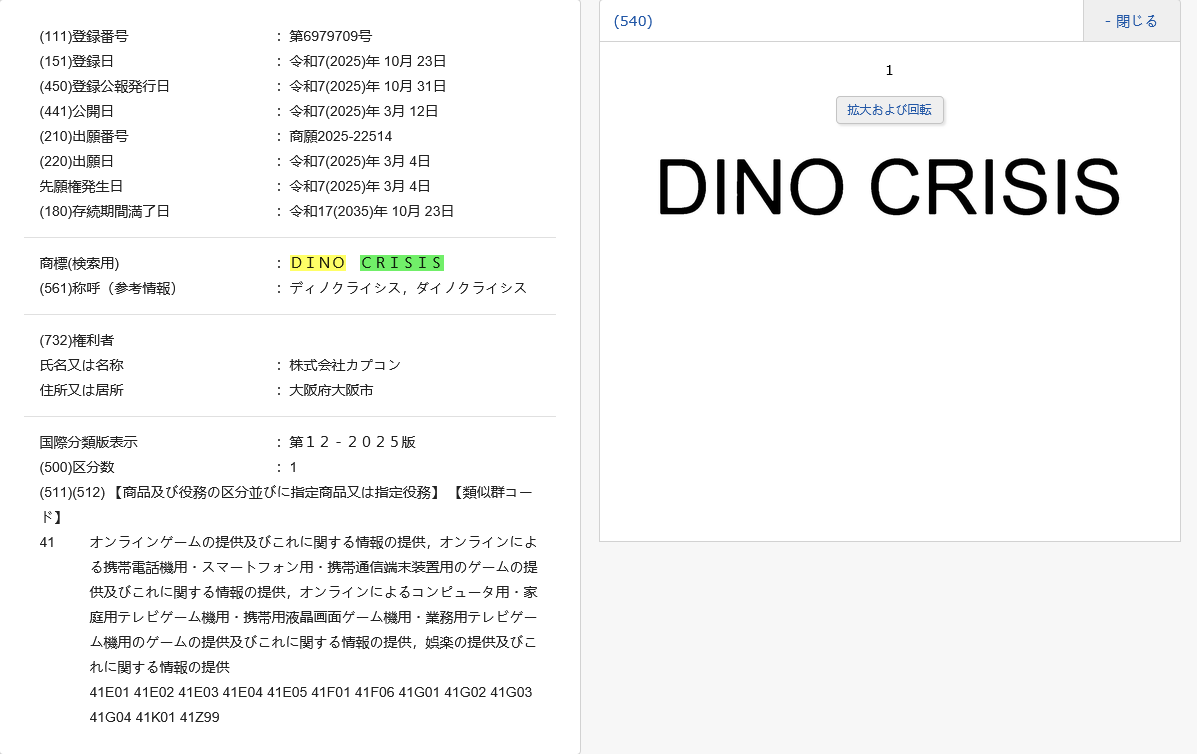Select the DINO CRISIS trademark image
This screenshot has height=754, width=1197.
[889, 188]
